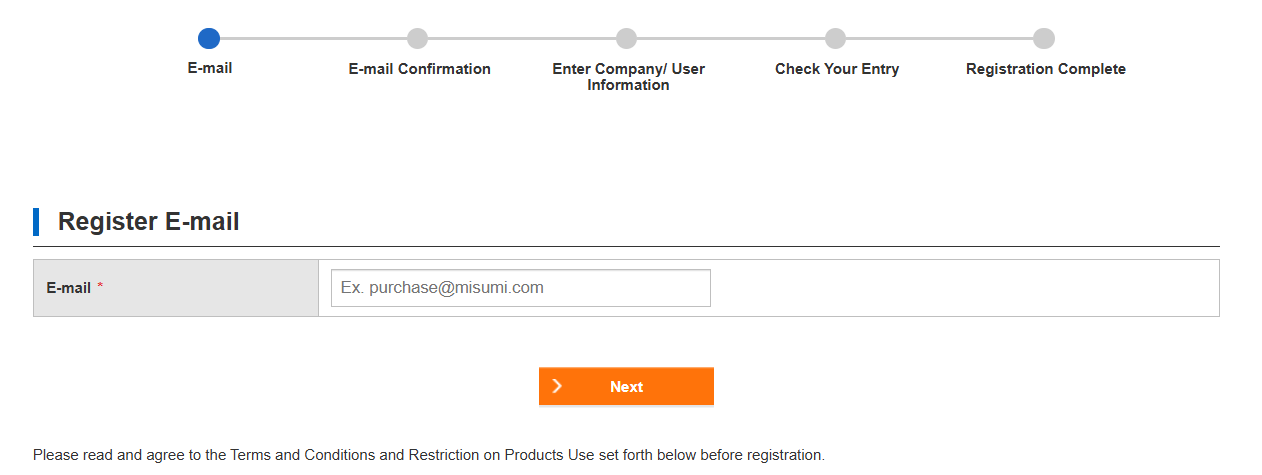Click progress line between E-mail and E-mail Confirmation
The width and height of the screenshot is (1262, 475).
[313, 39]
